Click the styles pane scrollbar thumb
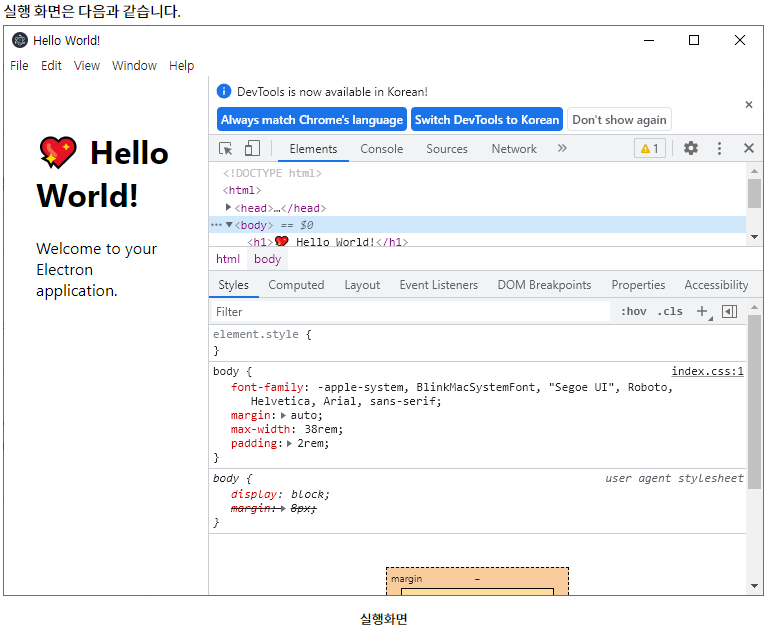 (x=754, y=401)
